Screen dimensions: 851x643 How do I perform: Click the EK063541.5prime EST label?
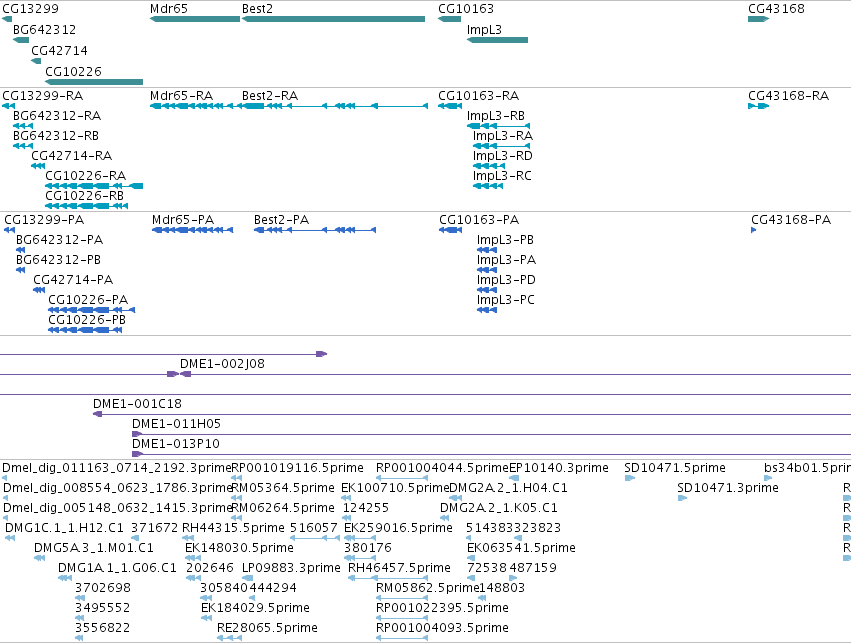click(x=522, y=549)
